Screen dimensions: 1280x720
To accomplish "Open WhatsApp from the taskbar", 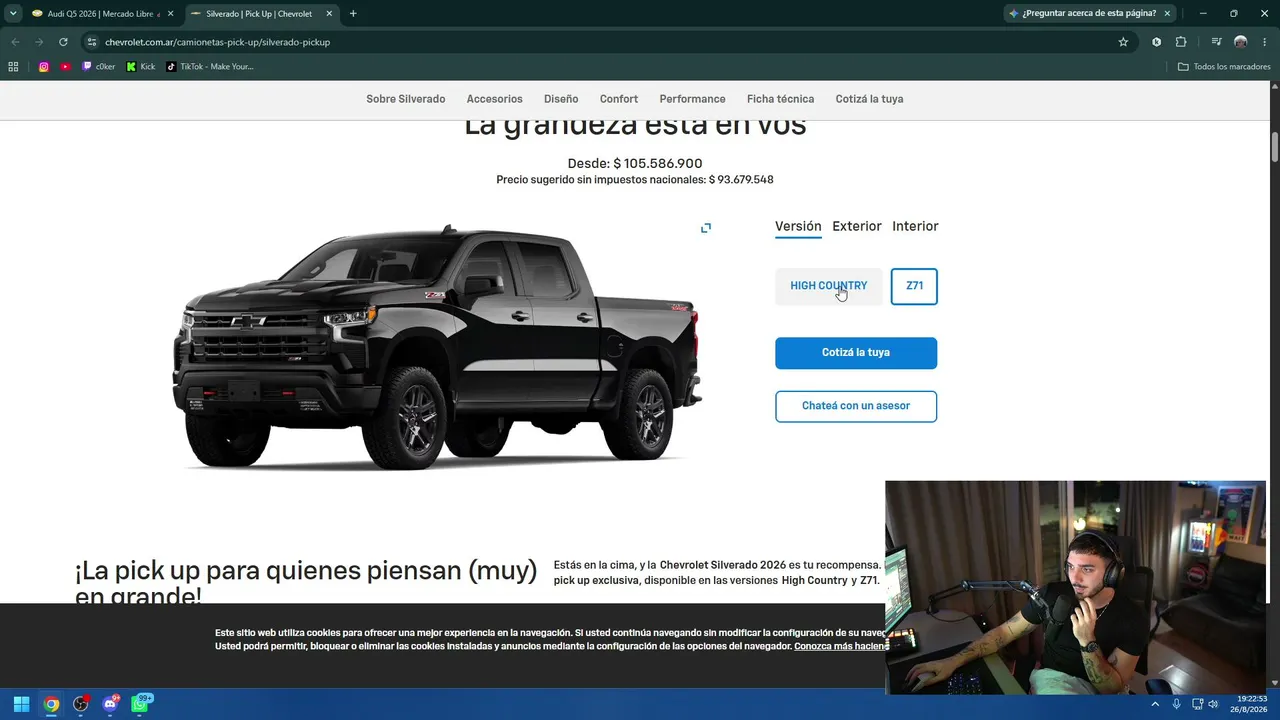I will 141,704.
